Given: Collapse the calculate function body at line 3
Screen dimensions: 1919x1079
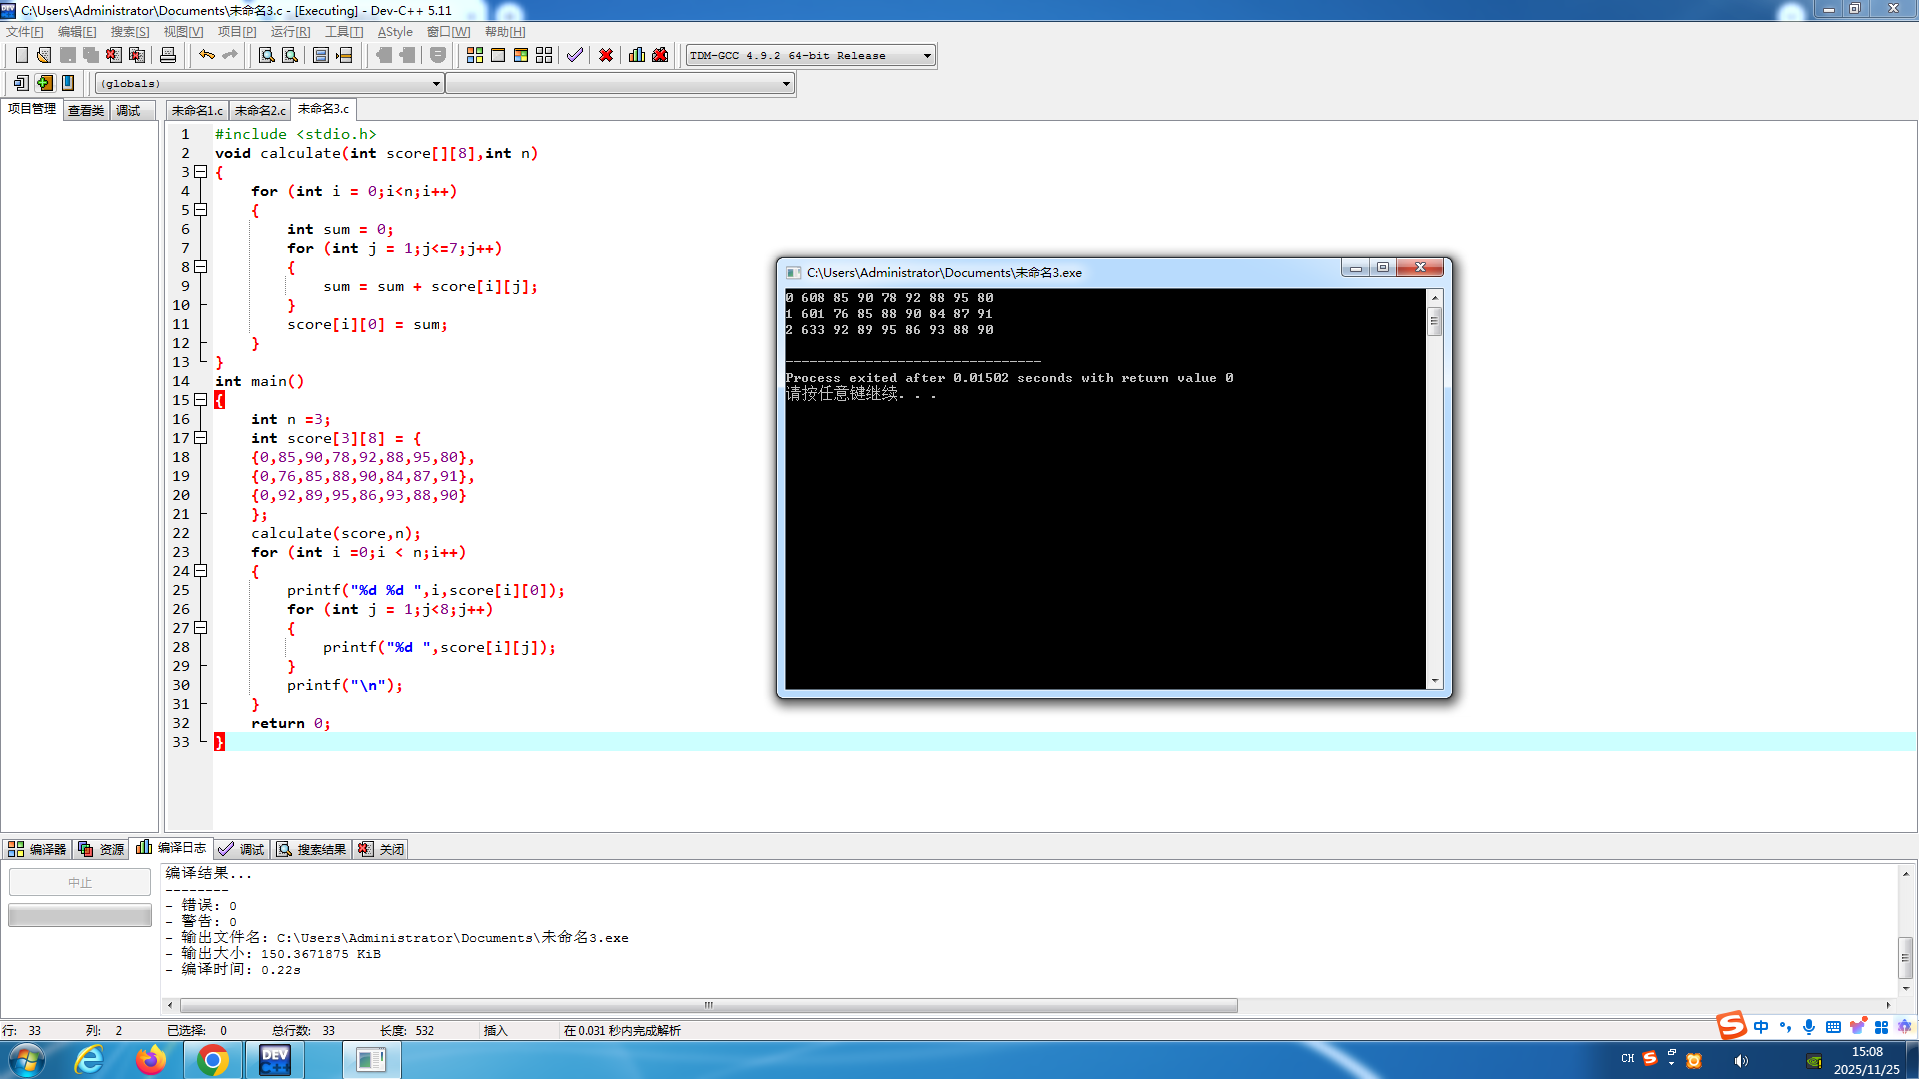Looking at the screenshot, I should click(201, 172).
